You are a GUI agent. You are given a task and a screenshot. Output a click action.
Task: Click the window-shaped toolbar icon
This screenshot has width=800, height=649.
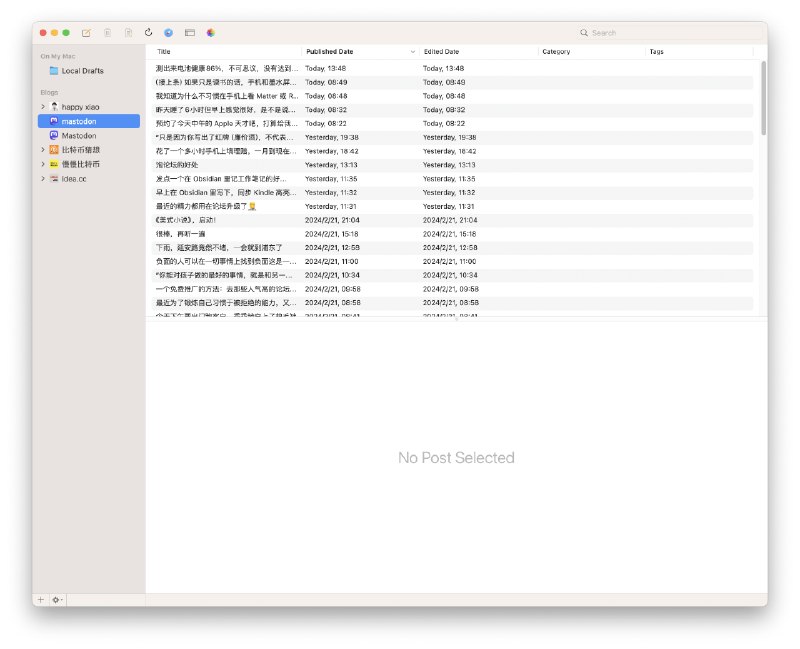point(189,33)
